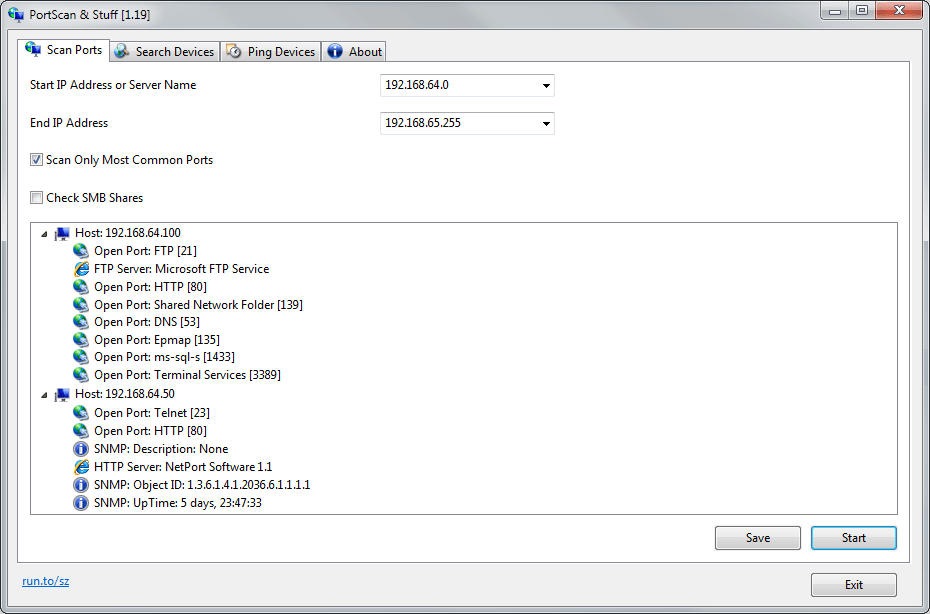Screen dimensions: 930x614
Task: Open the End IP Address dropdown
Action: pos(546,123)
